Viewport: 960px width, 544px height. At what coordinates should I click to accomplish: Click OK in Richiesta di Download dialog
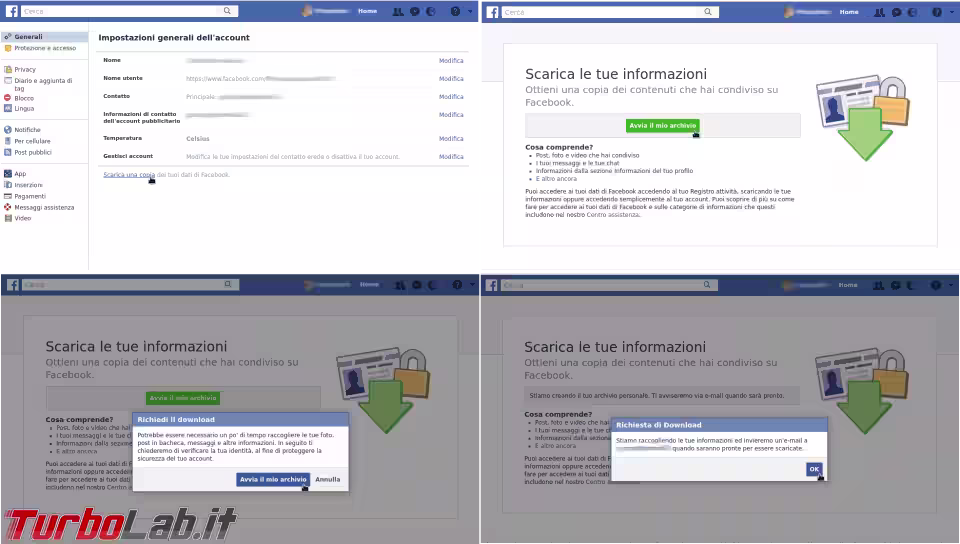pyautogui.click(x=814, y=469)
